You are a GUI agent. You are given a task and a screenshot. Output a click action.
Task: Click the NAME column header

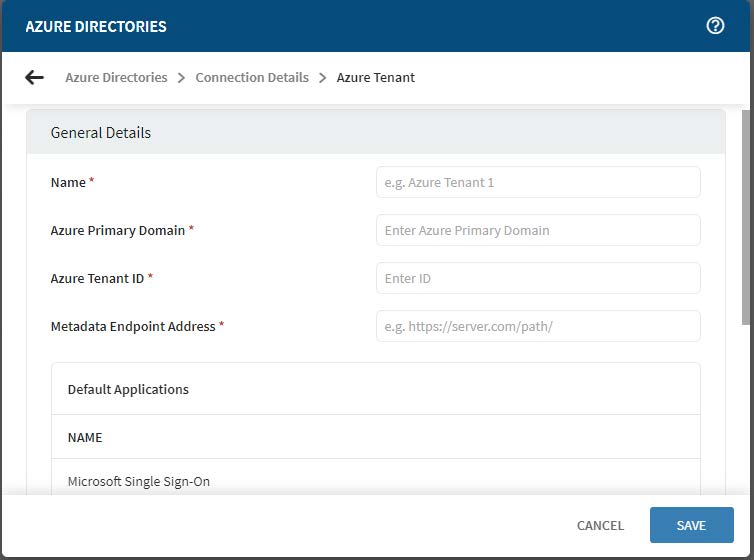pos(85,437)
